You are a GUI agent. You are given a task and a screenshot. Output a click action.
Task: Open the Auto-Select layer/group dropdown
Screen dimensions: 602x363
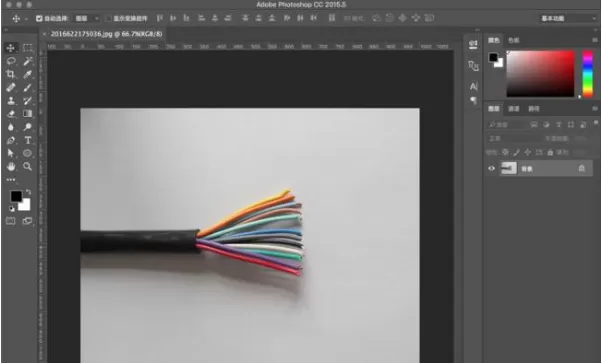pyautogui.click(x=87, y=18)
